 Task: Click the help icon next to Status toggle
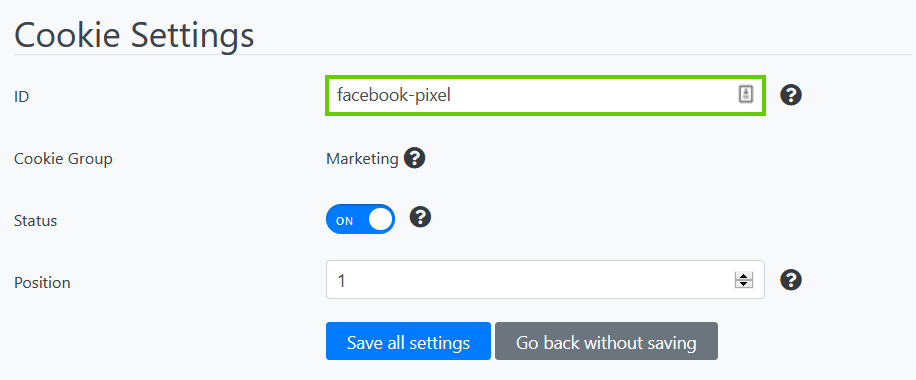[420, 217]
